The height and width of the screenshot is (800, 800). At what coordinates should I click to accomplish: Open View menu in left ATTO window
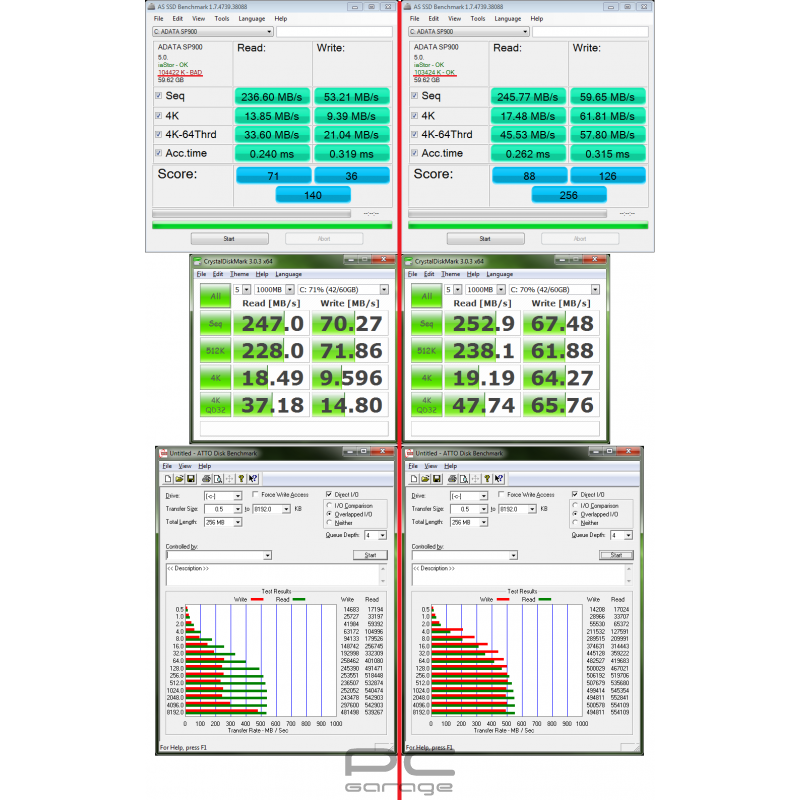(185, 466)
